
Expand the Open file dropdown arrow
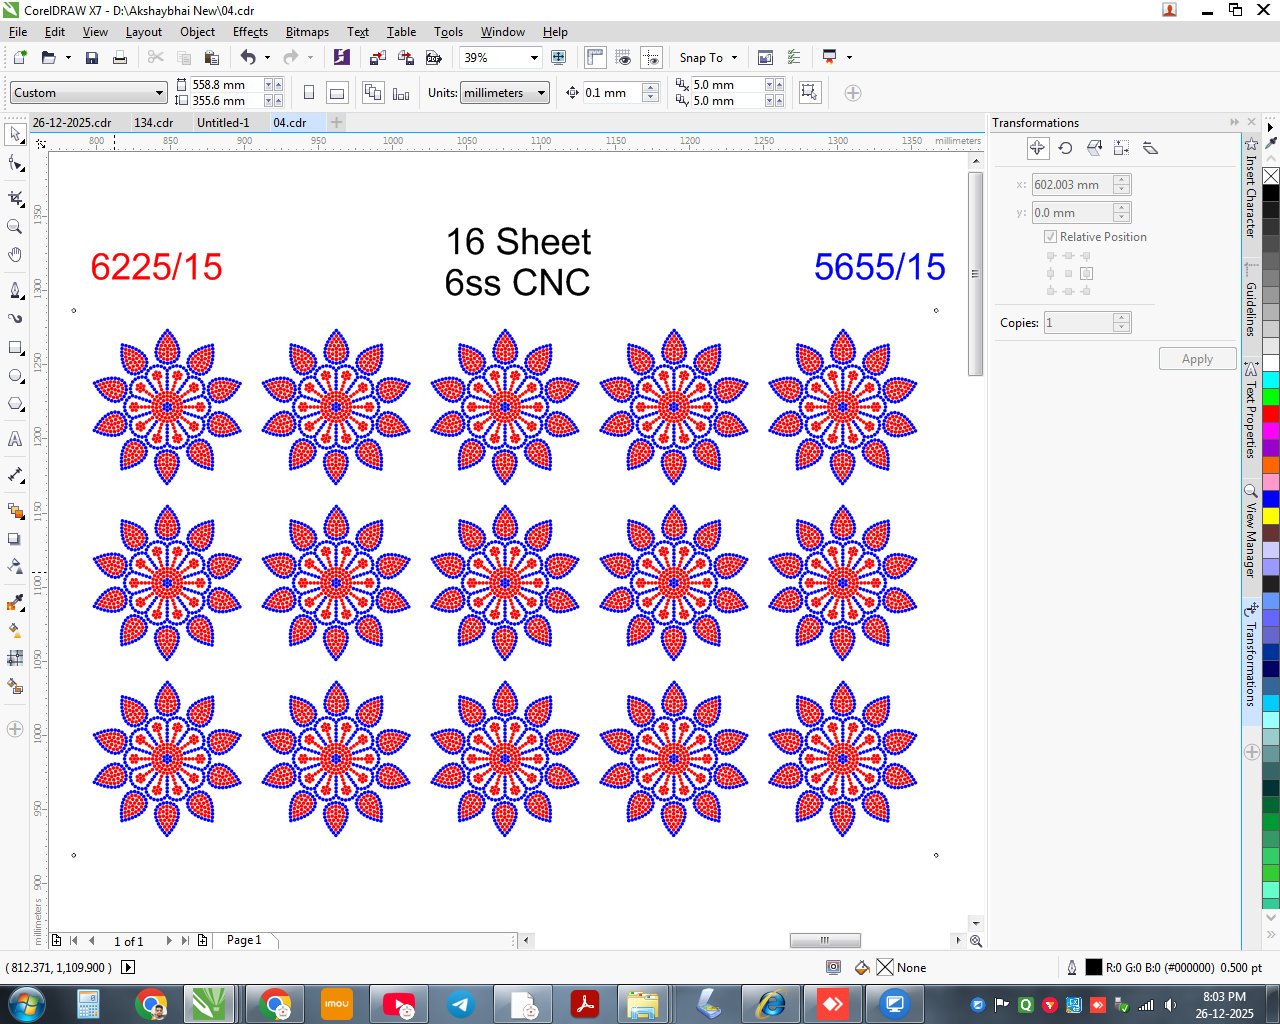point(68,58)
